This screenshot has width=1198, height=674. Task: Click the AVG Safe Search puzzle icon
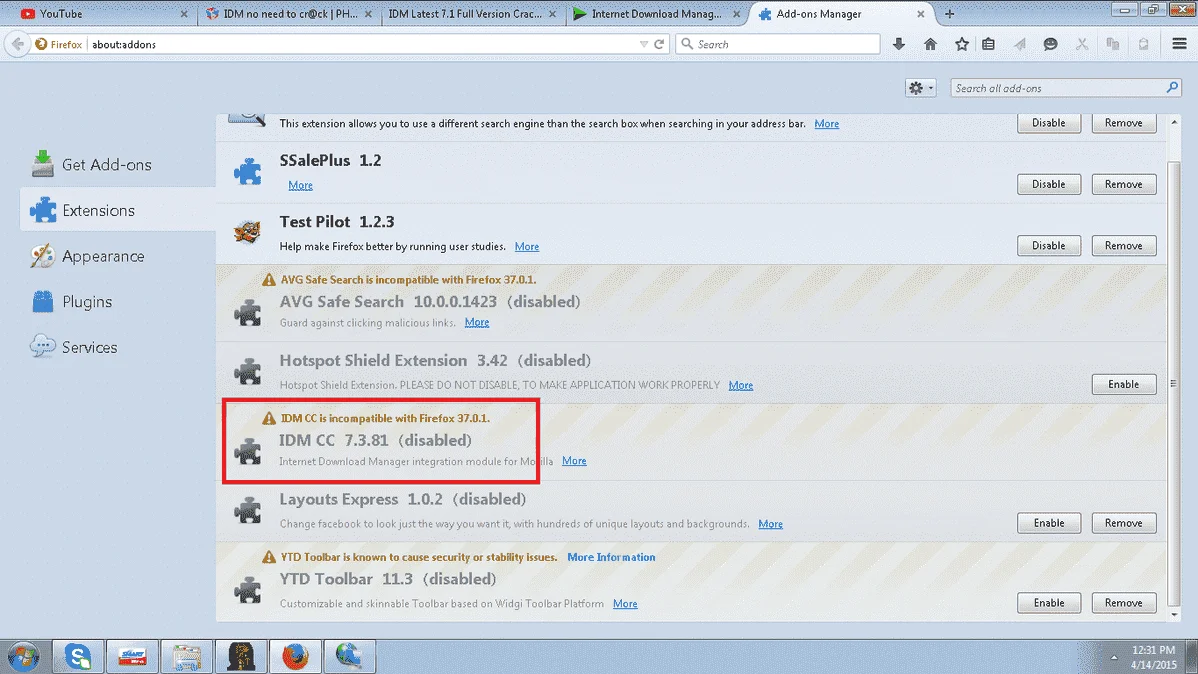[248, 312]
